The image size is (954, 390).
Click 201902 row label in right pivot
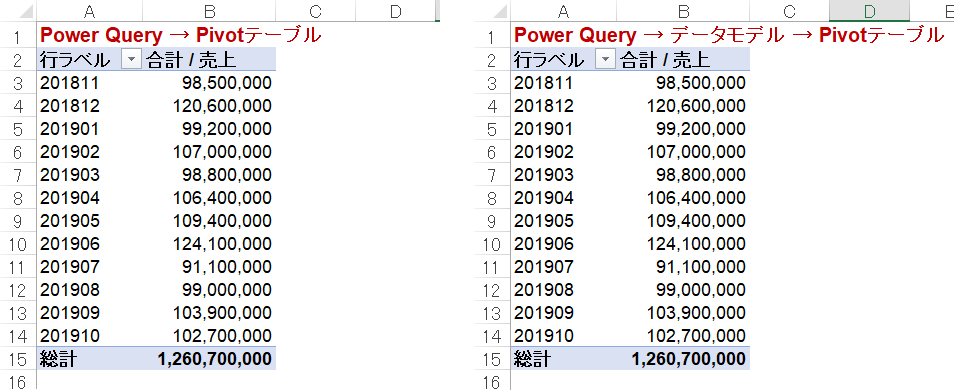544,152
